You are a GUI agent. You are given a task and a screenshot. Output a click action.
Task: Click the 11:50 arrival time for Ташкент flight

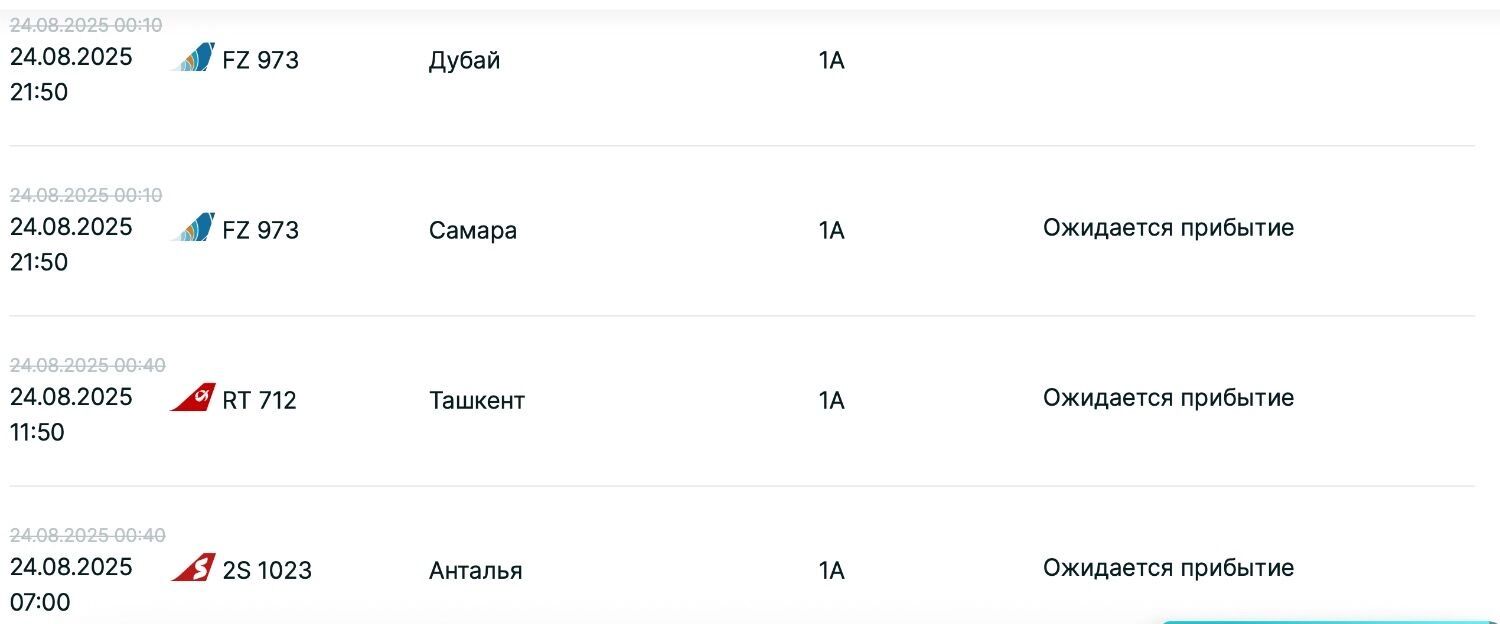click(39, 432)
